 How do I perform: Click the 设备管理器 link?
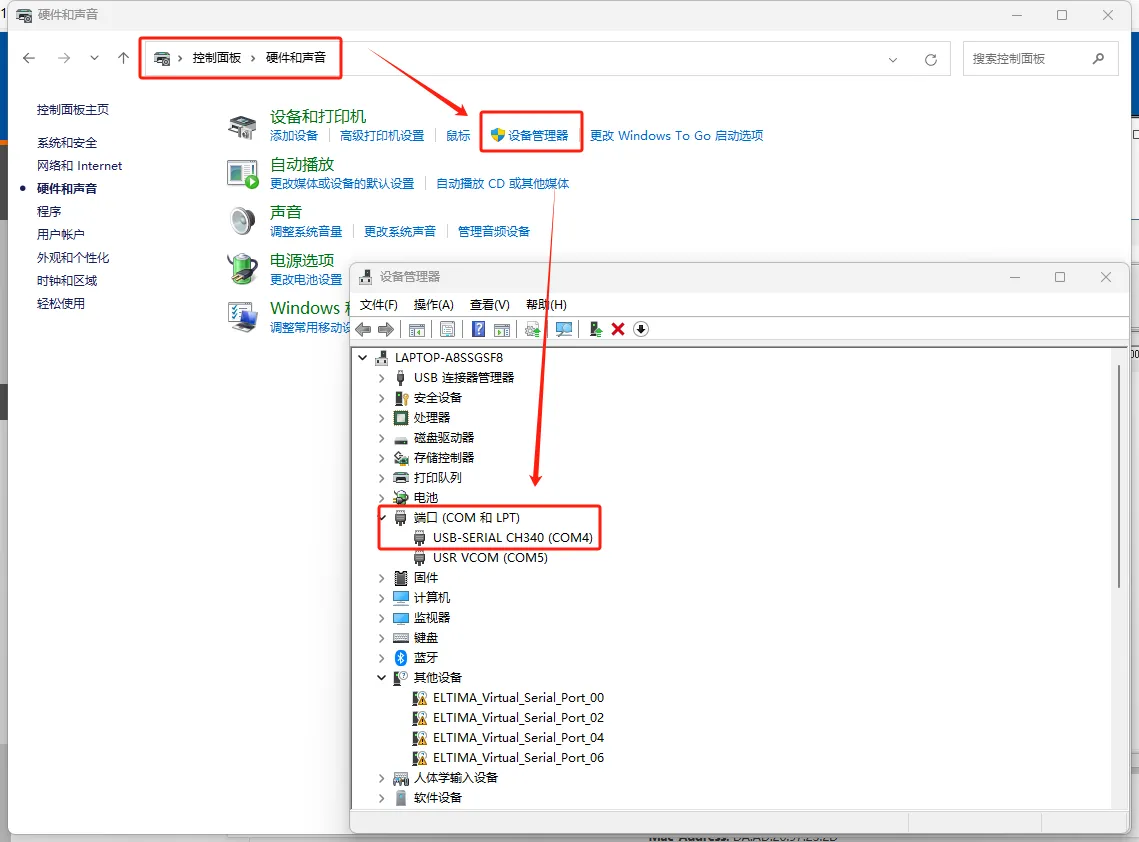(538, 136)
